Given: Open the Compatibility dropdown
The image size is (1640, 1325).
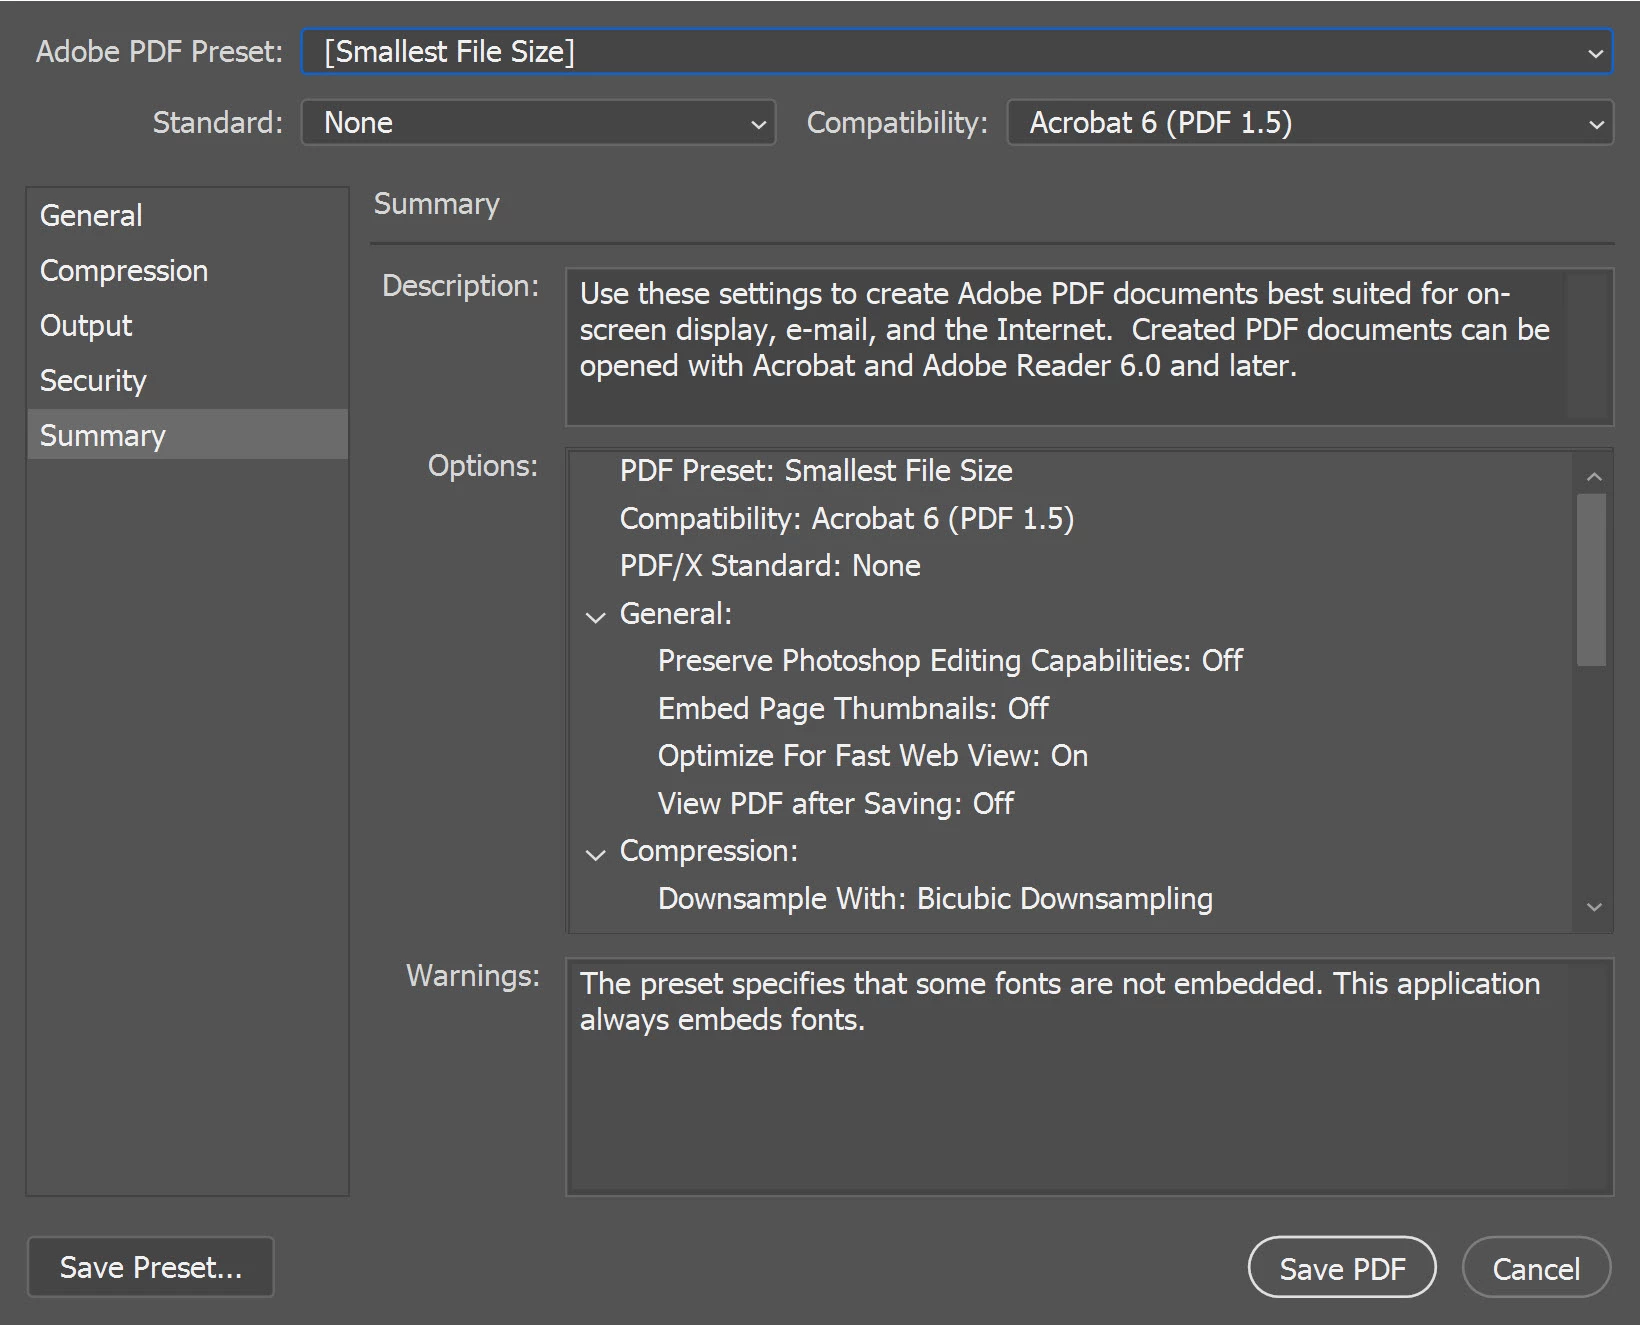Looking at the screenshot, I should click(x=1310, y=122).
